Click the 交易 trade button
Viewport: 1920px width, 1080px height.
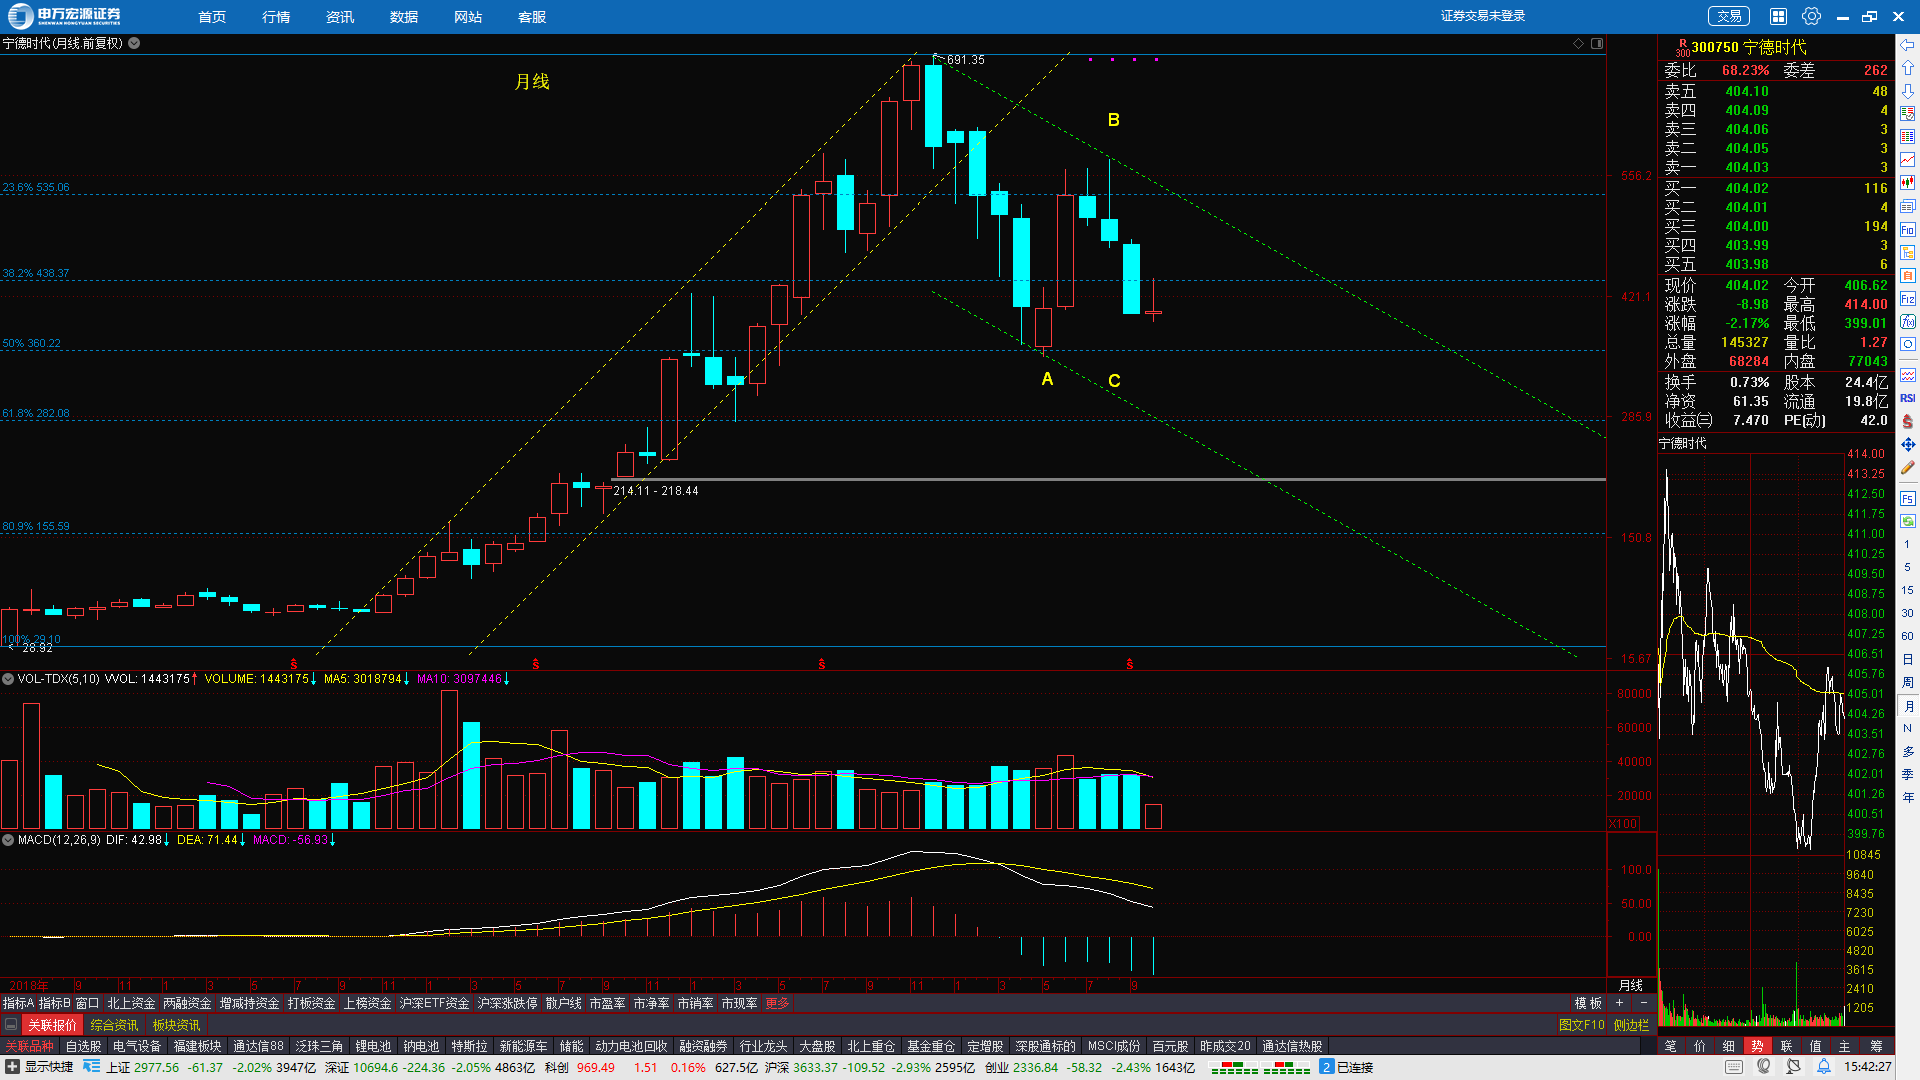1729,16
